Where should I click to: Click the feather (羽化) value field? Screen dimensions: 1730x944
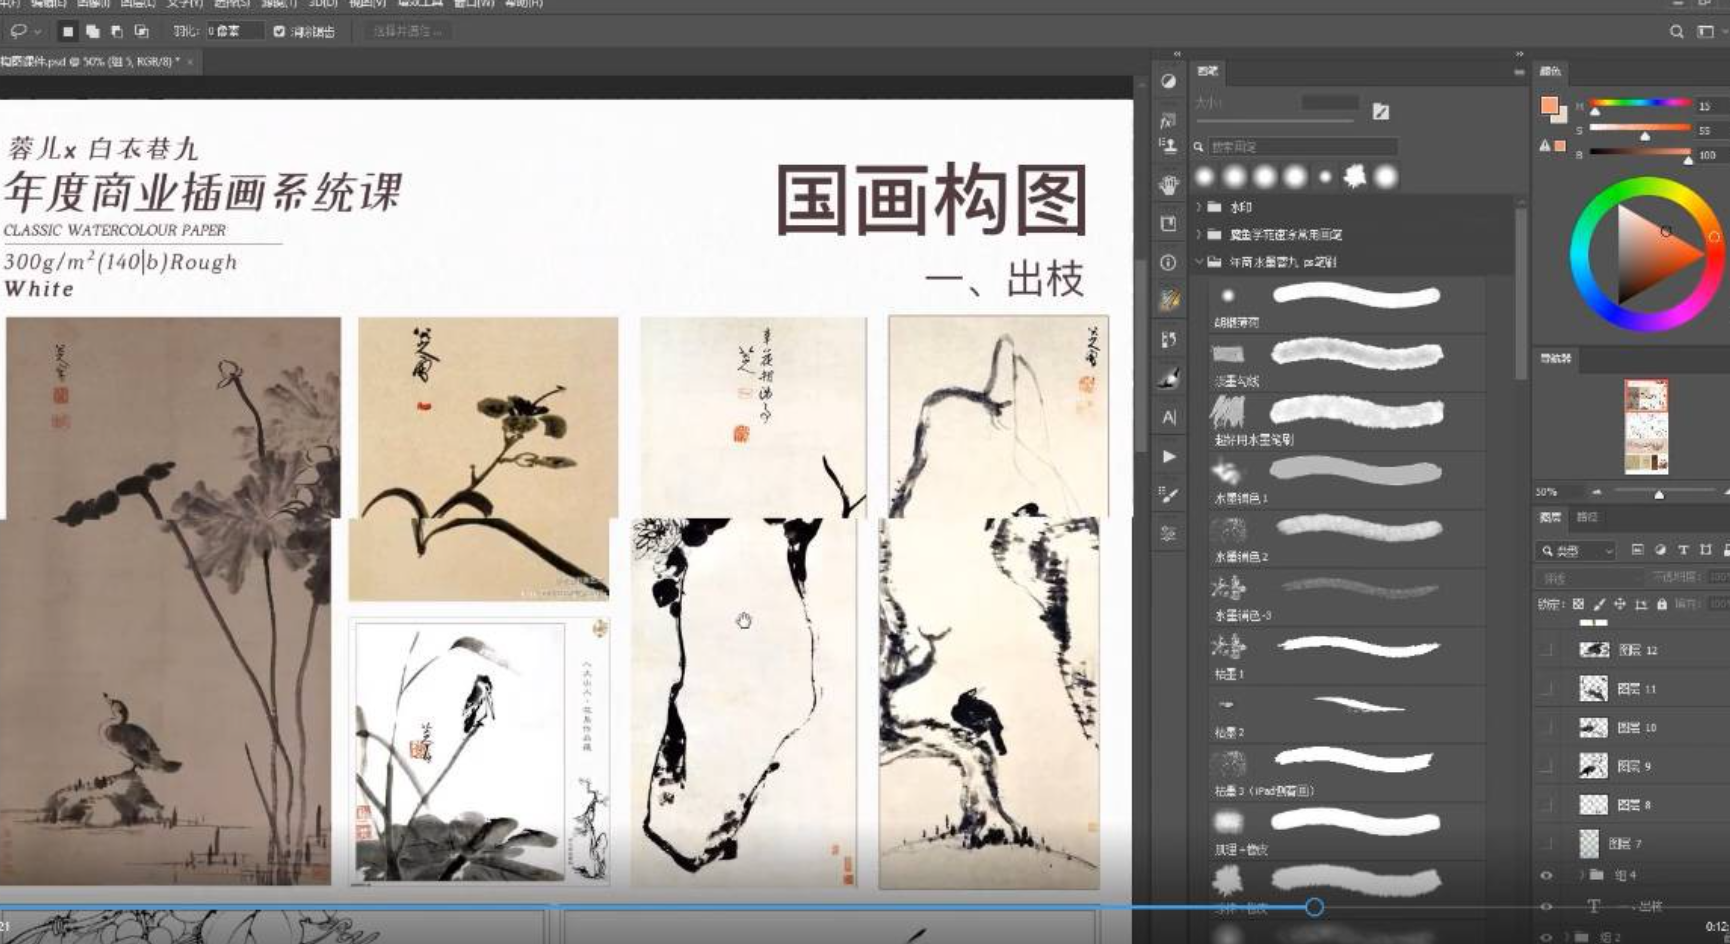[234, 31]
